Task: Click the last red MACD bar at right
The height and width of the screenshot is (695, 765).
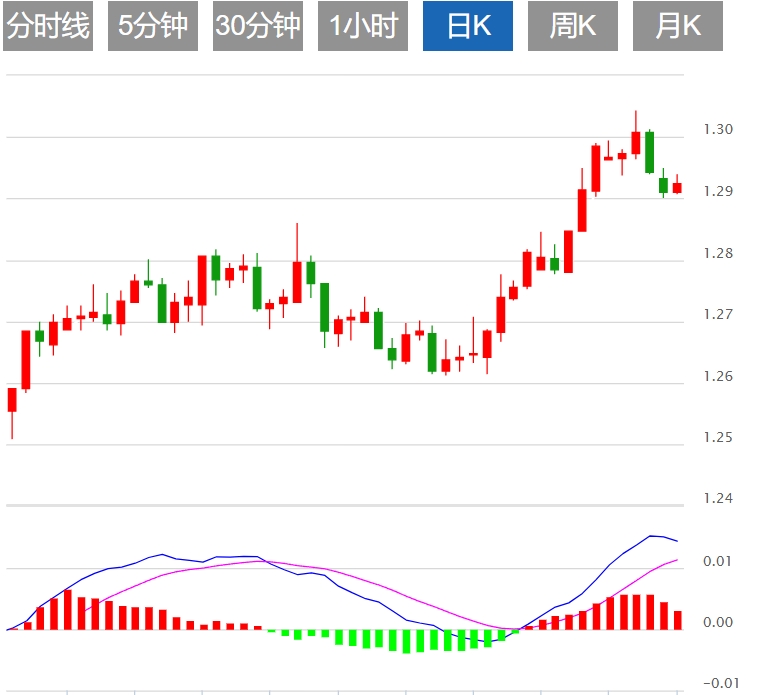Action: click(678, 620)
